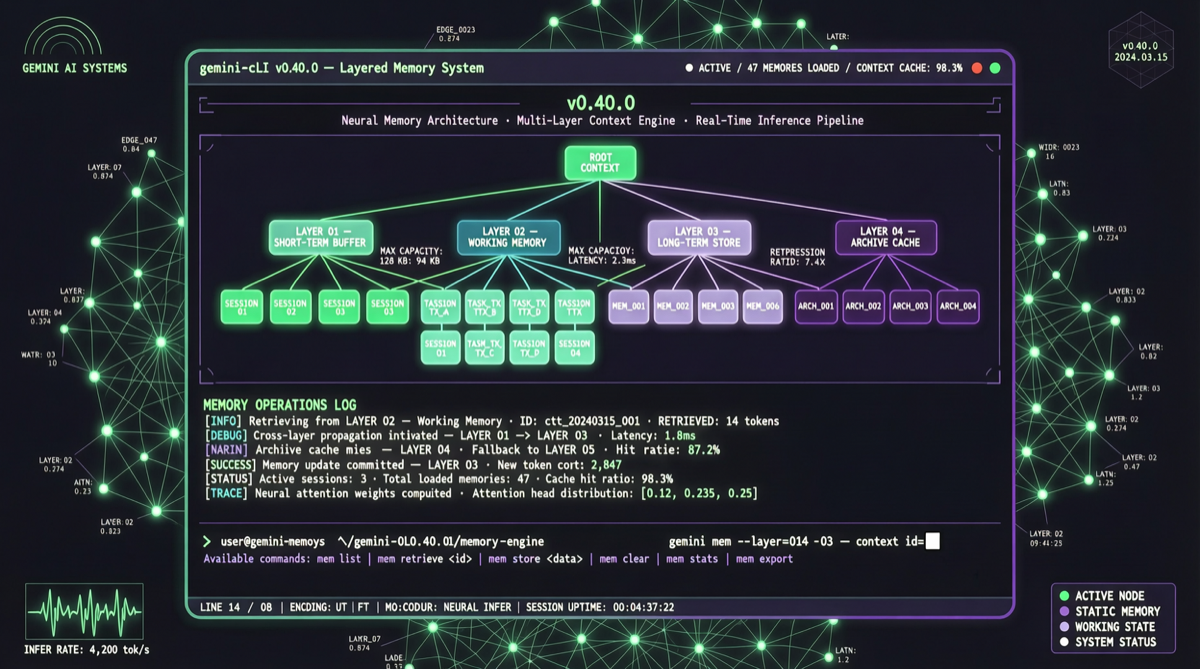1200x669 pixels.
Task: Open the MEM_003 memory node
Action: pyautogui.click(x=718, y=307)
